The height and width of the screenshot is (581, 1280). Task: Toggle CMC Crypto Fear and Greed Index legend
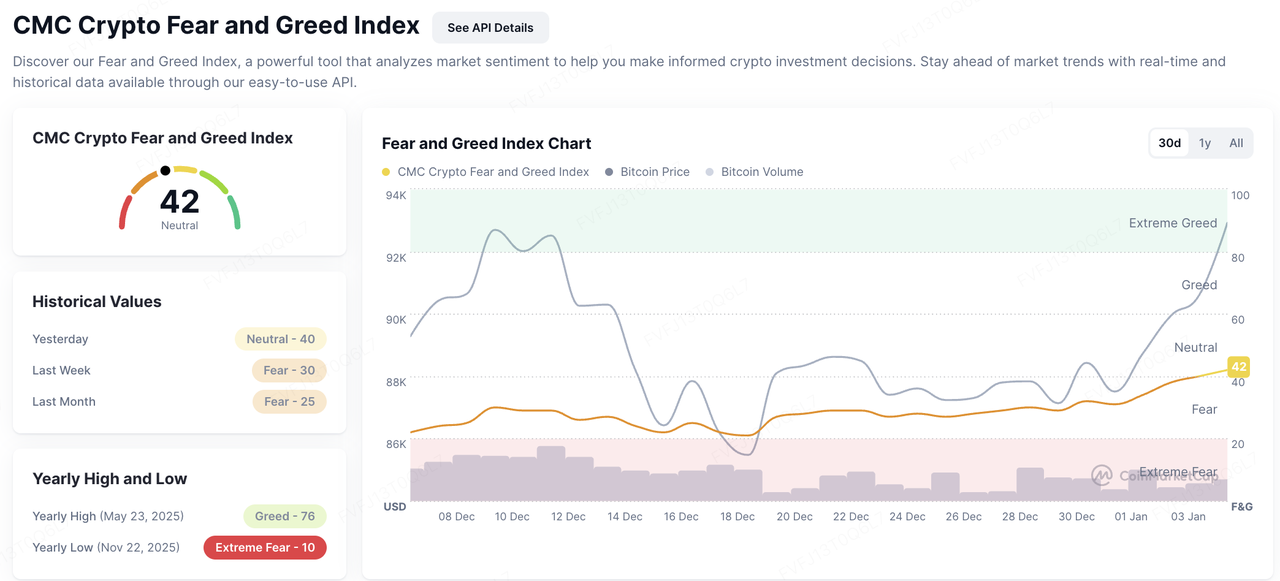click(493, 172)
